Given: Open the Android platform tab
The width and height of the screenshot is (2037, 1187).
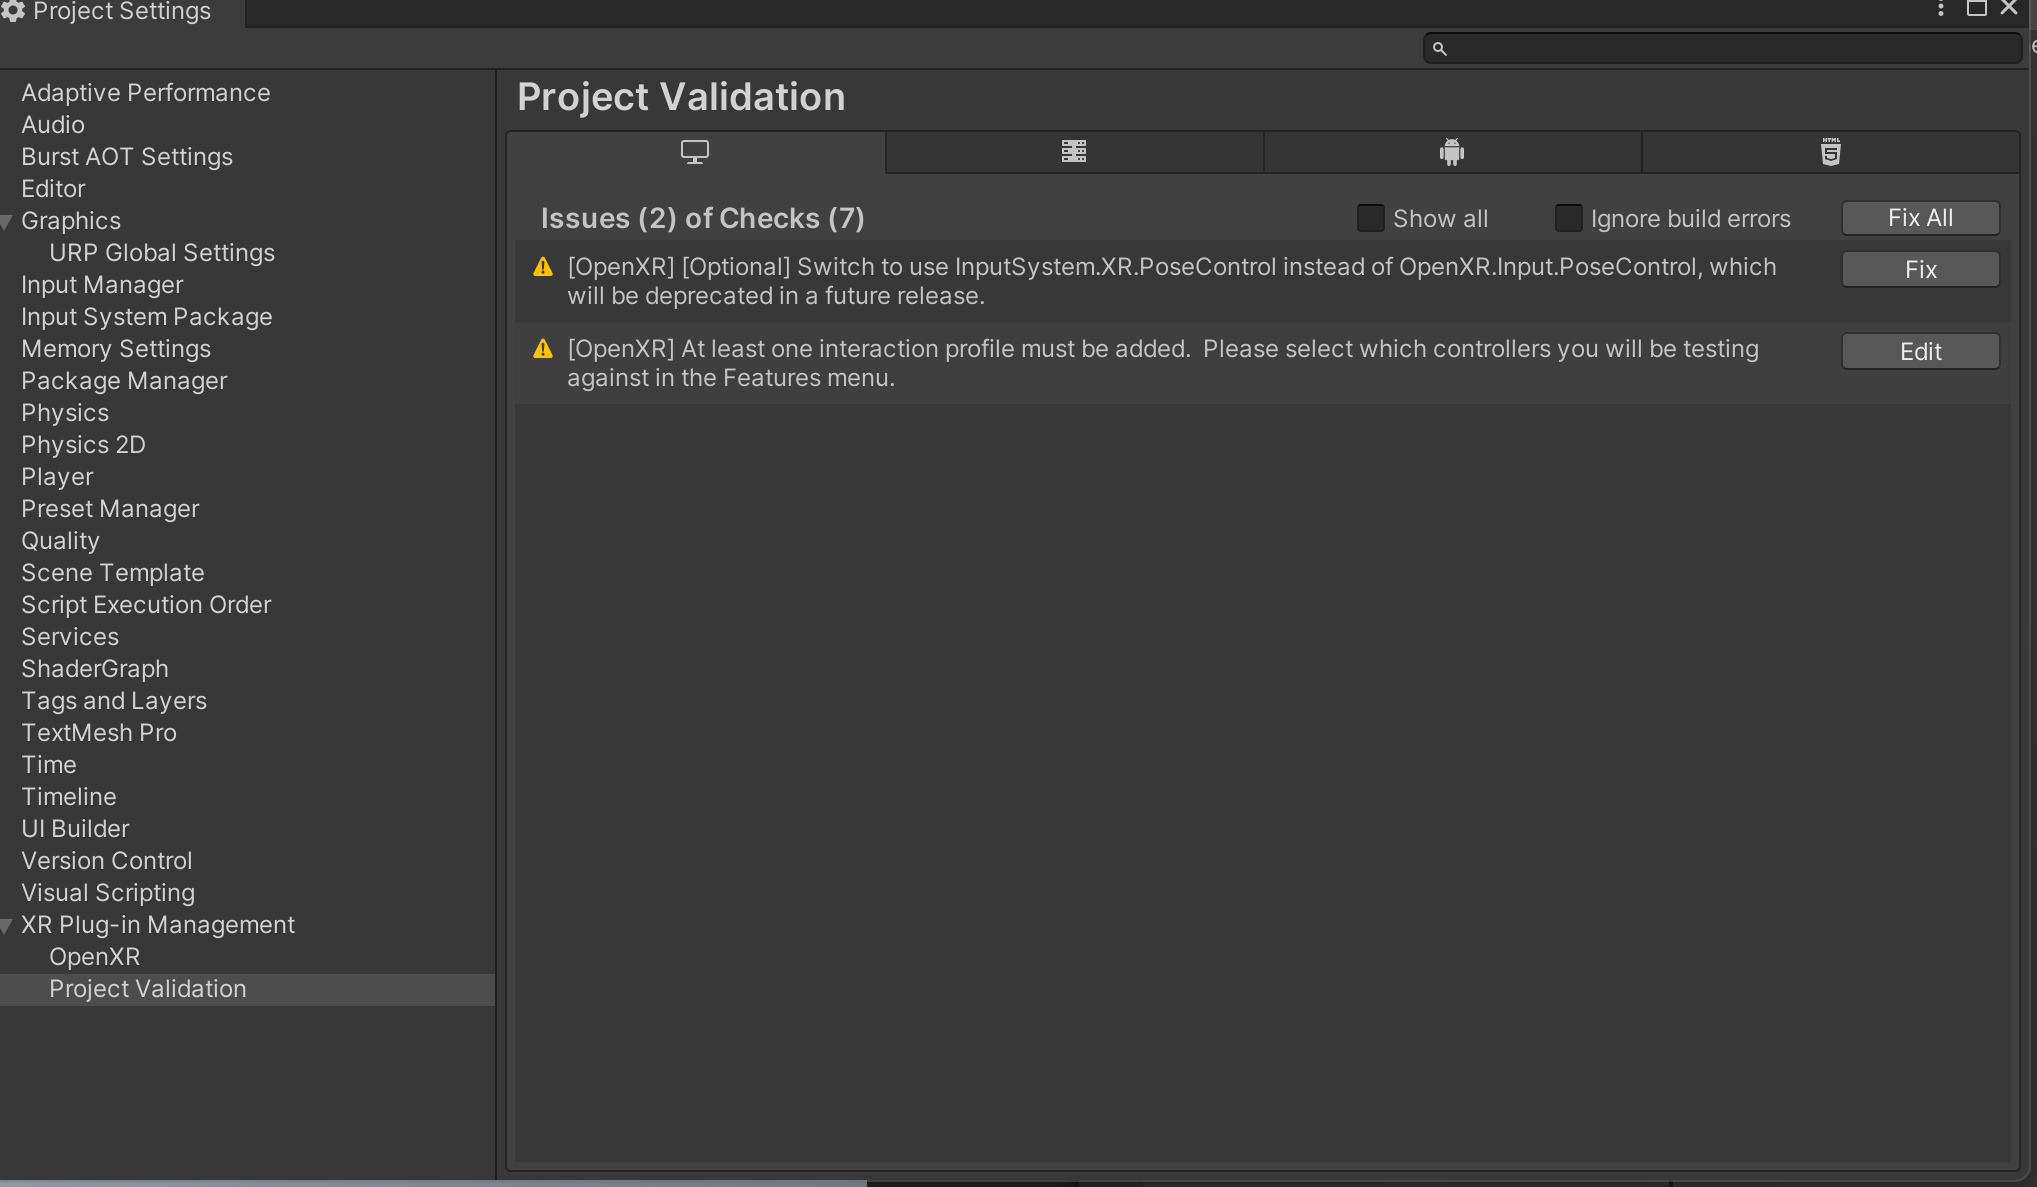Looking at the screenshot, I should (1451, 152).
